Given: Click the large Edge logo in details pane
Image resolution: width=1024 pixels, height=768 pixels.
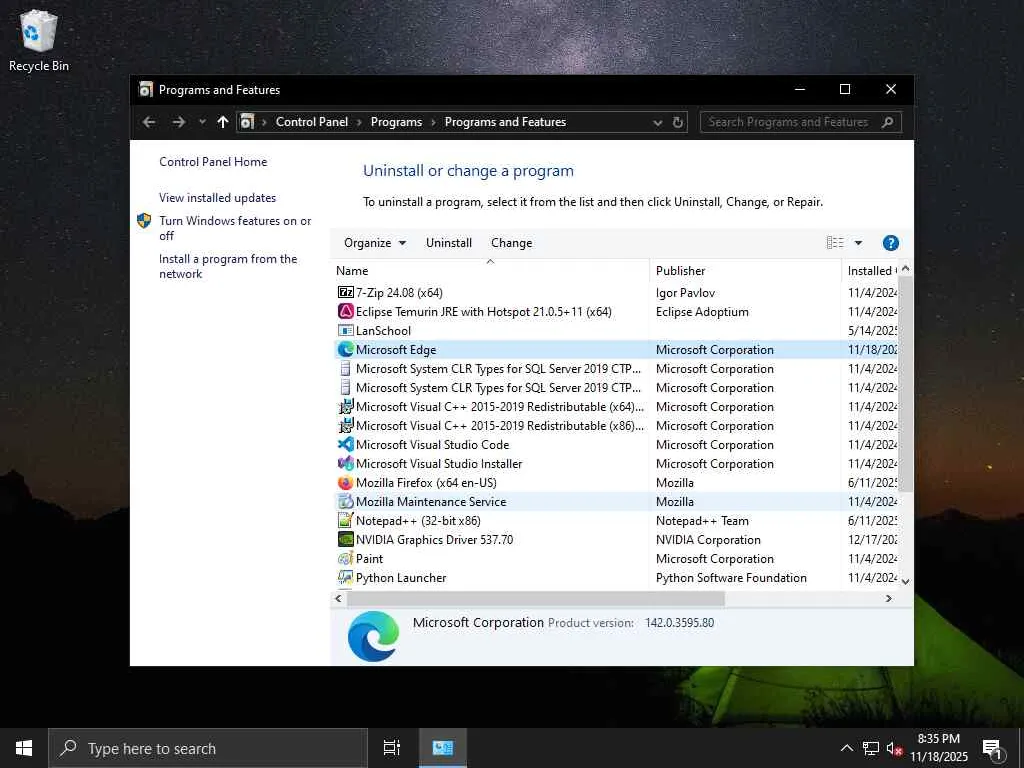Looking at the screenshot, I should click(374, 636).
